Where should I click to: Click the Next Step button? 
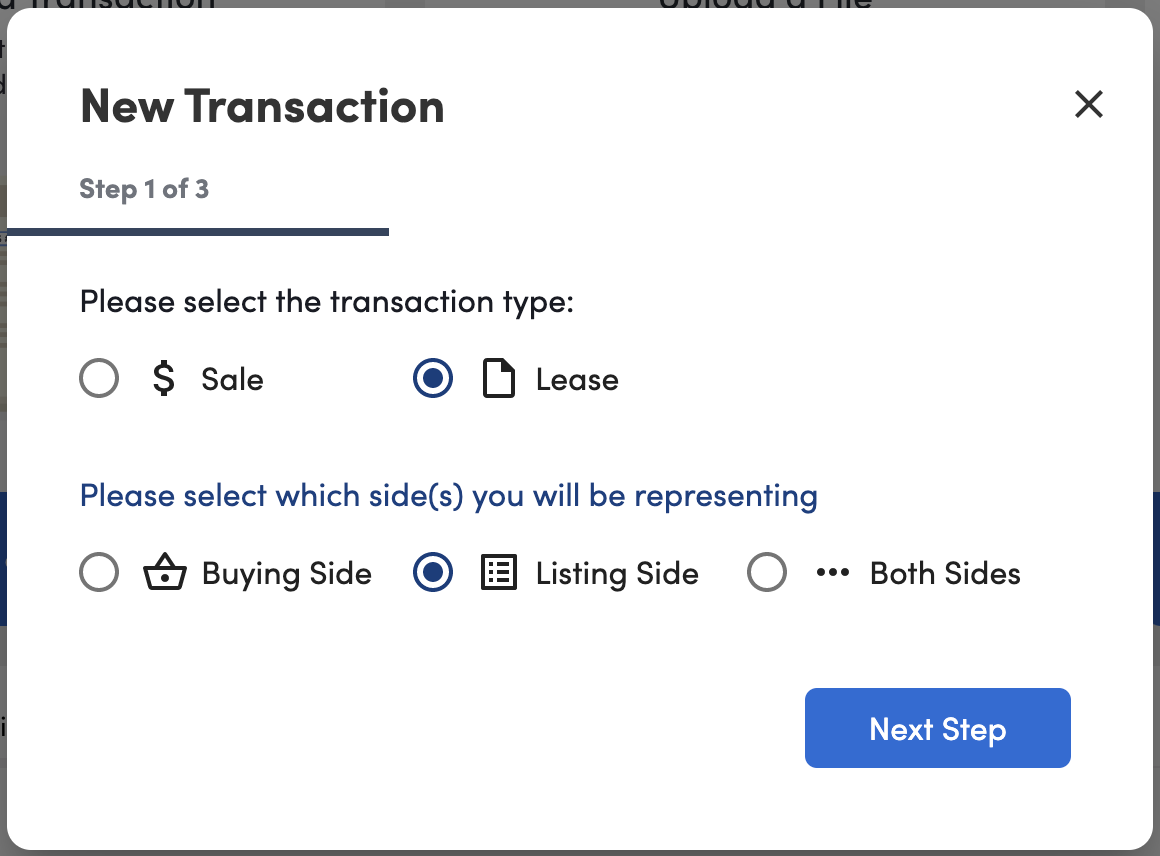[937, 728]
